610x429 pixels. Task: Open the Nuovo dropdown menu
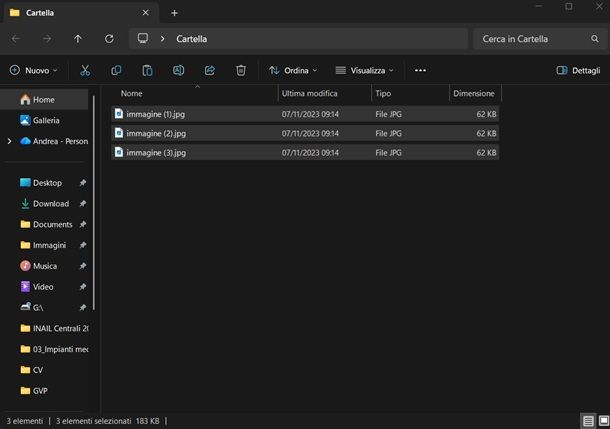click(33, 70)
